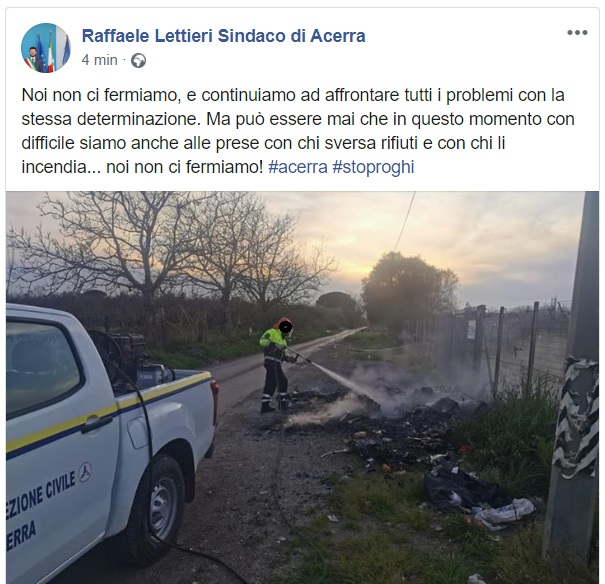Open the post options three-dot menu
This screenshot has width=605, height=584.
point(577,33)
